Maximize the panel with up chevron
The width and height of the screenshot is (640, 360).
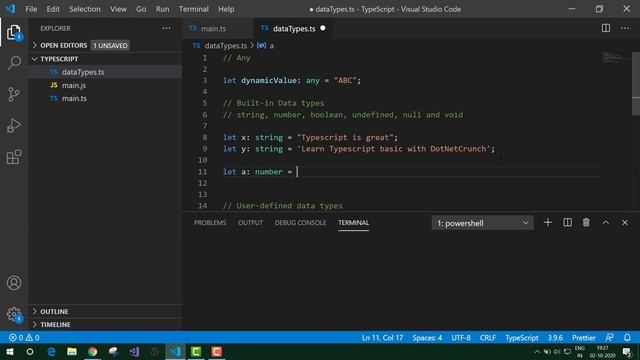coord(606,222)
